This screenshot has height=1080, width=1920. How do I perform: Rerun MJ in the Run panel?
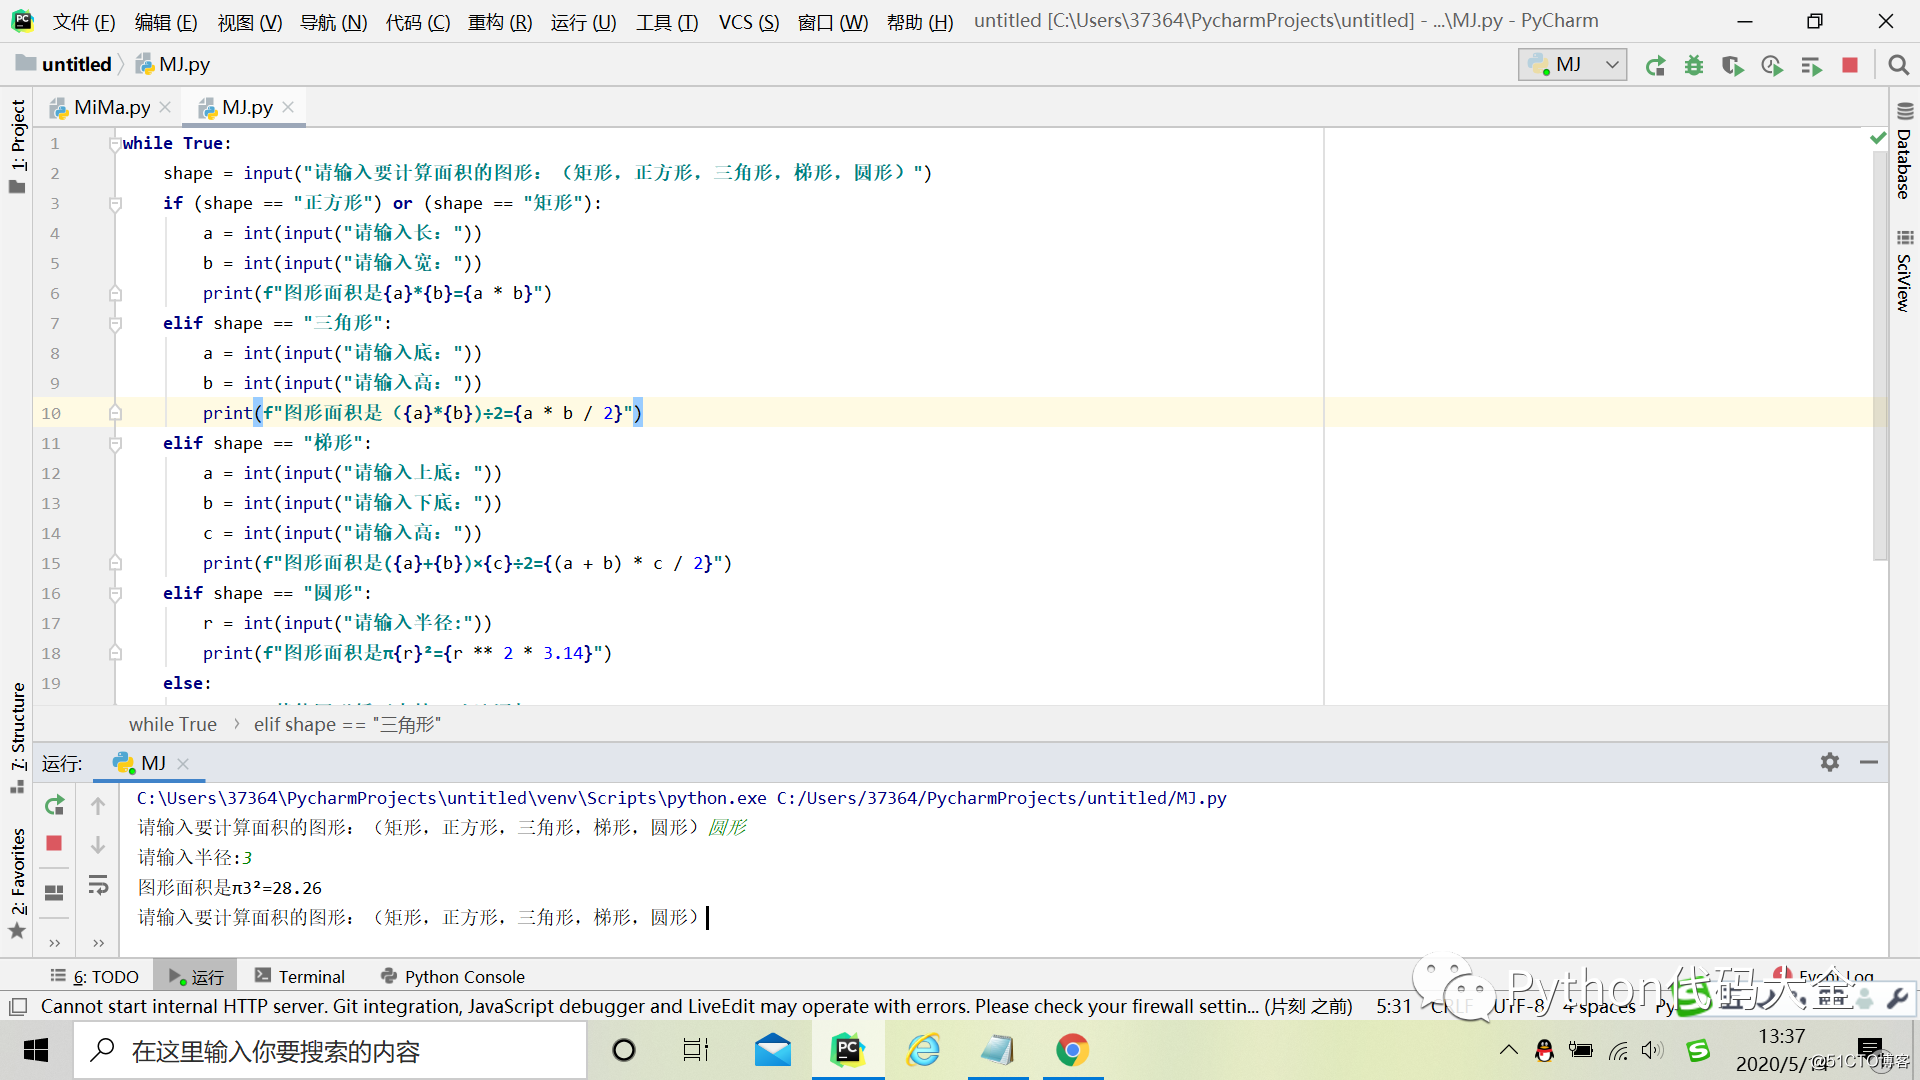coord(55,805)
